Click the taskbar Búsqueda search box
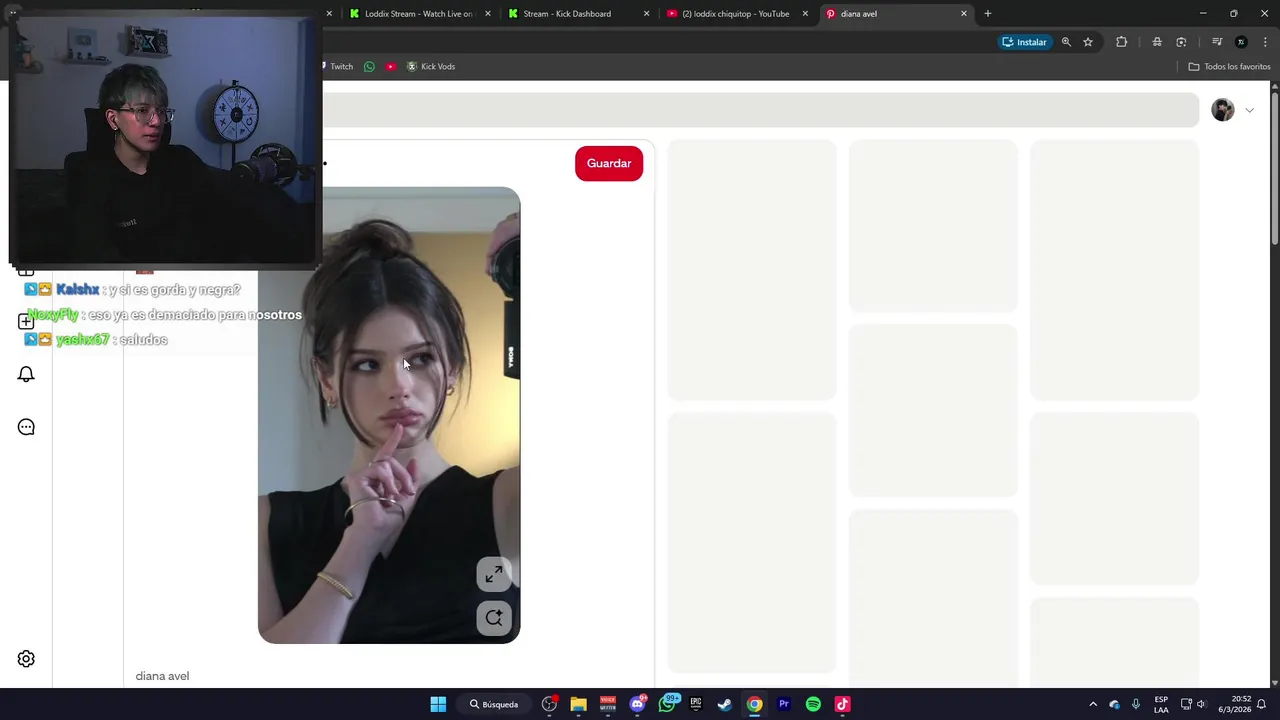The height and width of the screenshot is (720, 1280). click(x=495, y=704)
